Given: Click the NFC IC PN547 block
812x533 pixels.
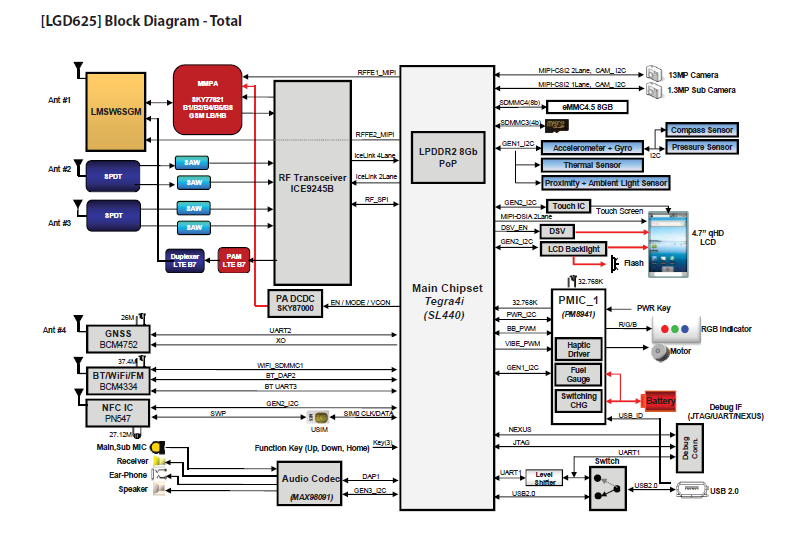Looking at the screenshot, I should (x=118, y=413).
